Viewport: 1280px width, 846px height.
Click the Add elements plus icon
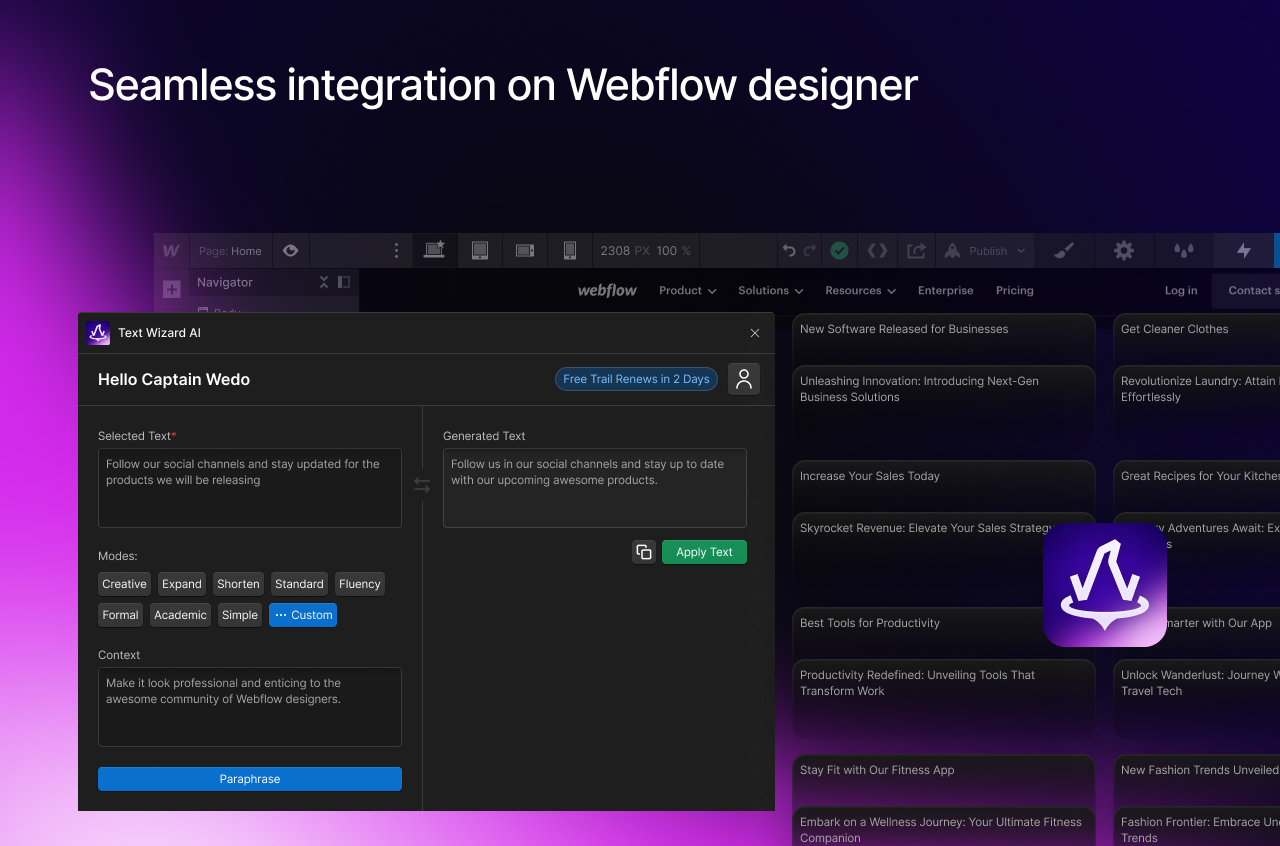tap(171, 289)
